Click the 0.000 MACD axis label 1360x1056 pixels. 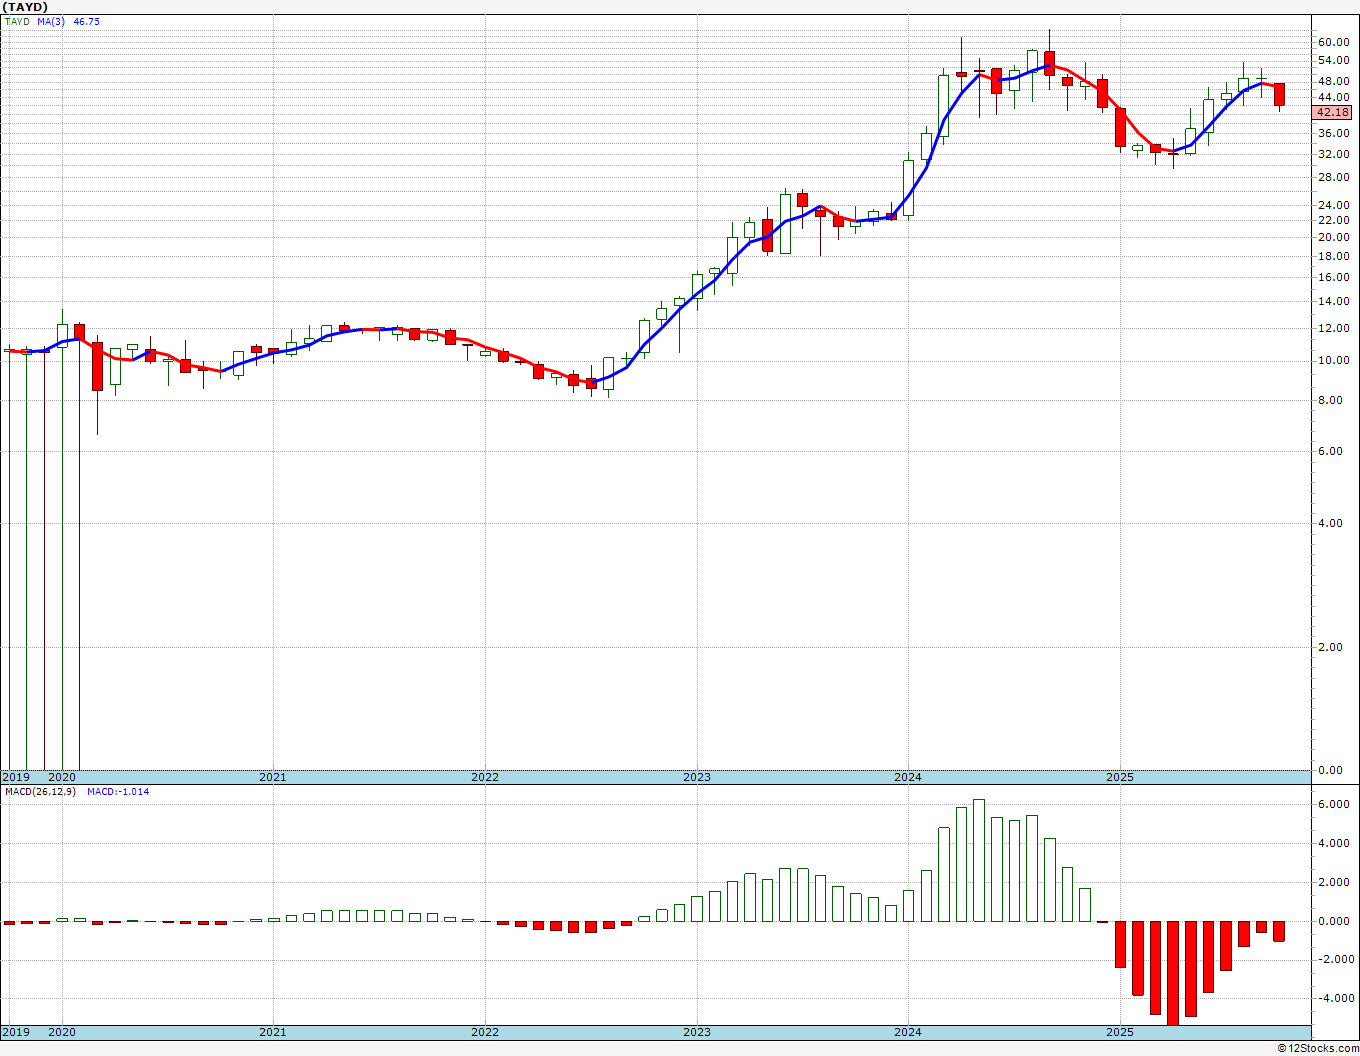[1334, 921]
